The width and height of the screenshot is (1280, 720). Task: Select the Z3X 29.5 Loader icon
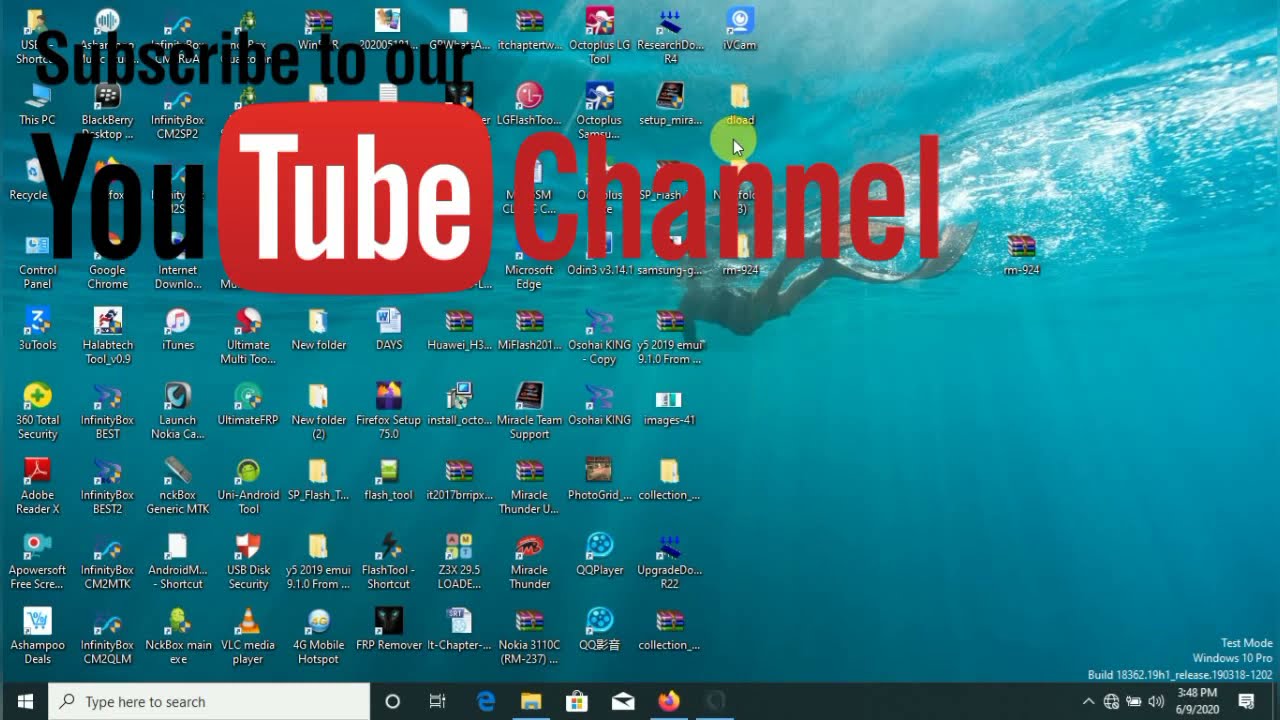(x=459, y=561)
